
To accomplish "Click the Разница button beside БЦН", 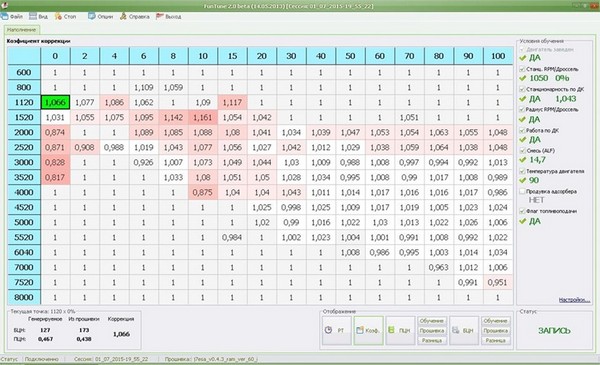I will pos(496,340).
